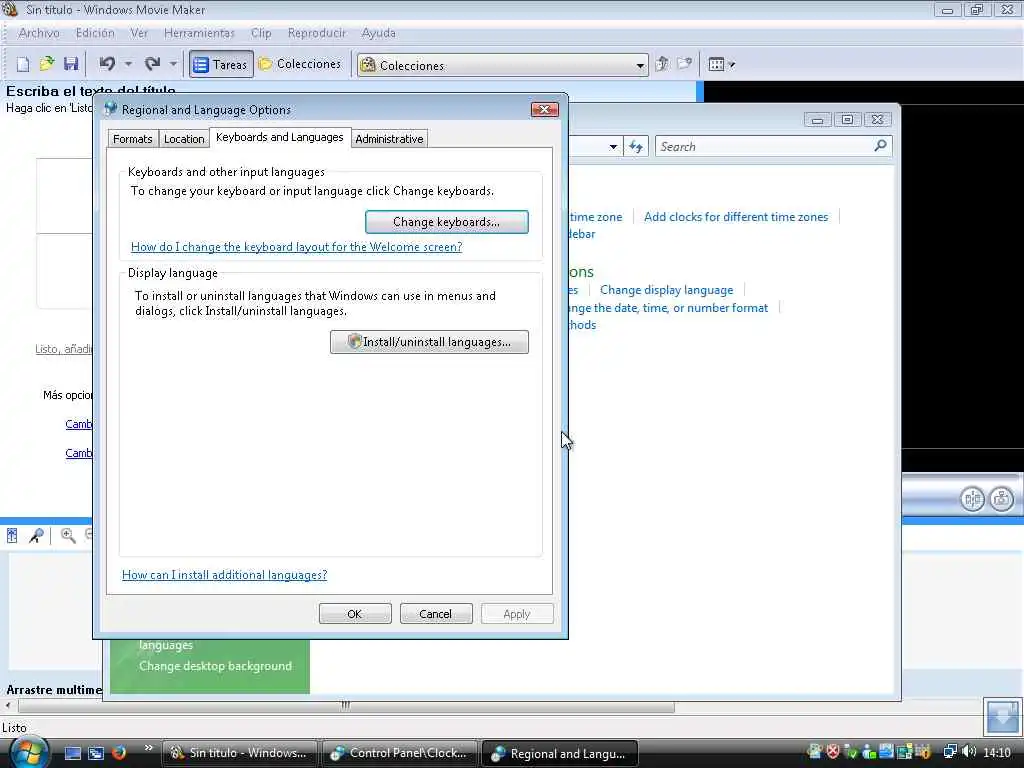
Task: Click Change desktop background in Control Panel
Action: pyautogui.click(x=216, y=666)
